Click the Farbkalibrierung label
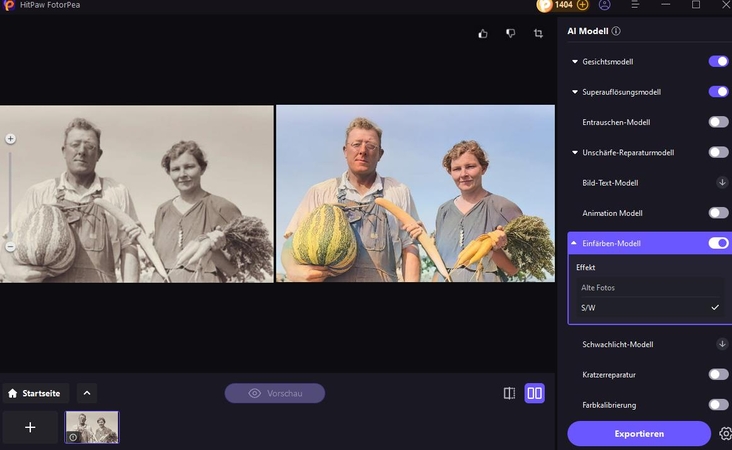Viewport: 732px width, 450px height. (609, 405)
